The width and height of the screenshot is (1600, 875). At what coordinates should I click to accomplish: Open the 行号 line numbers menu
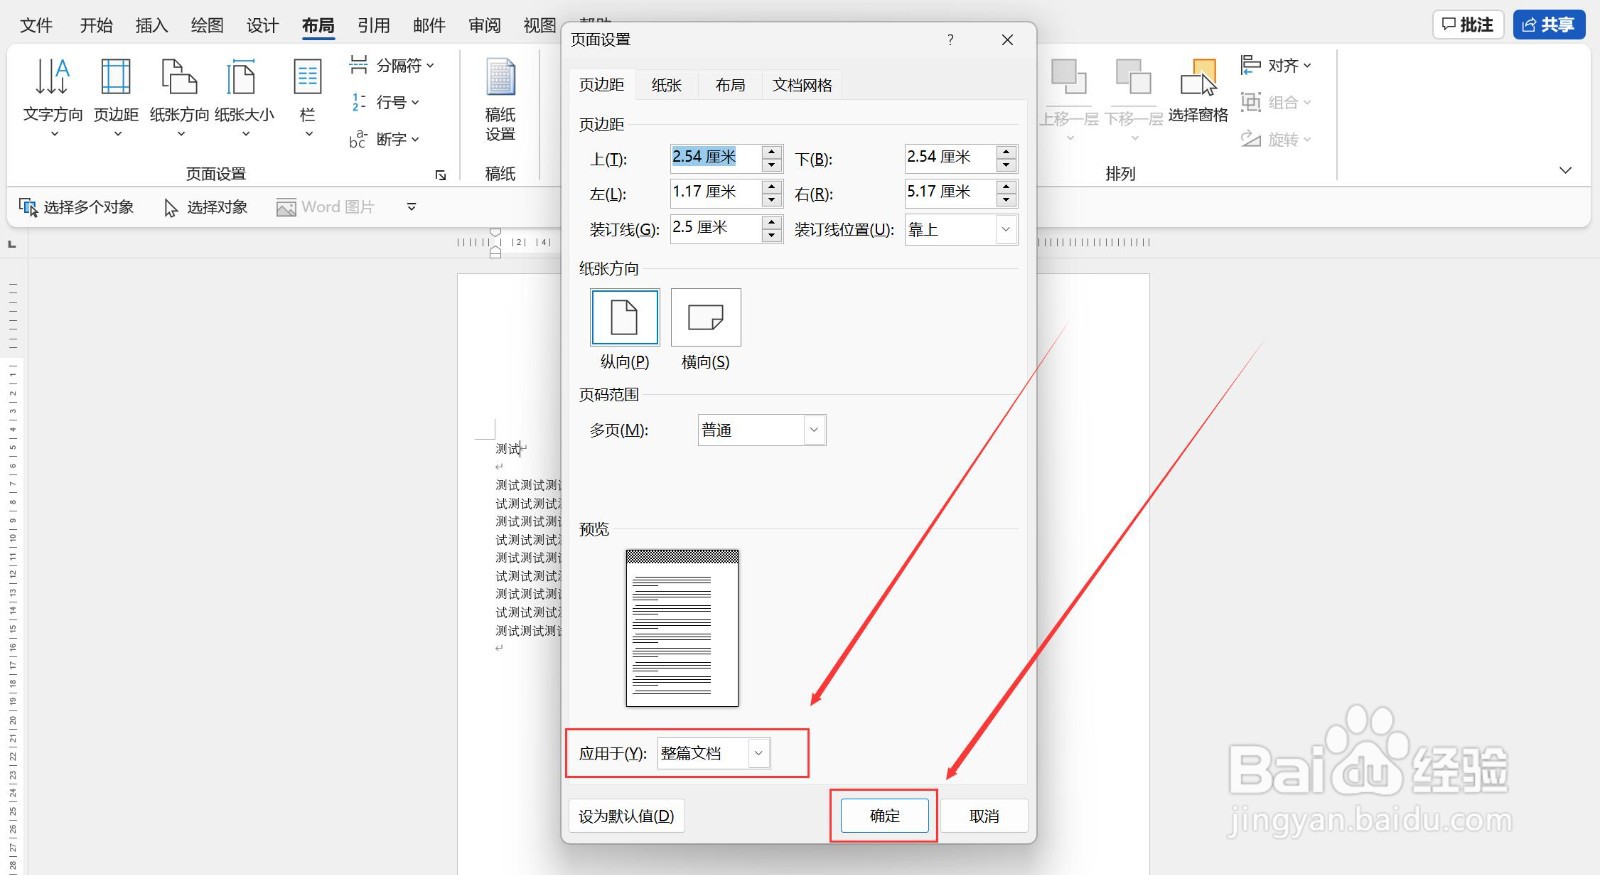point(385,102)
